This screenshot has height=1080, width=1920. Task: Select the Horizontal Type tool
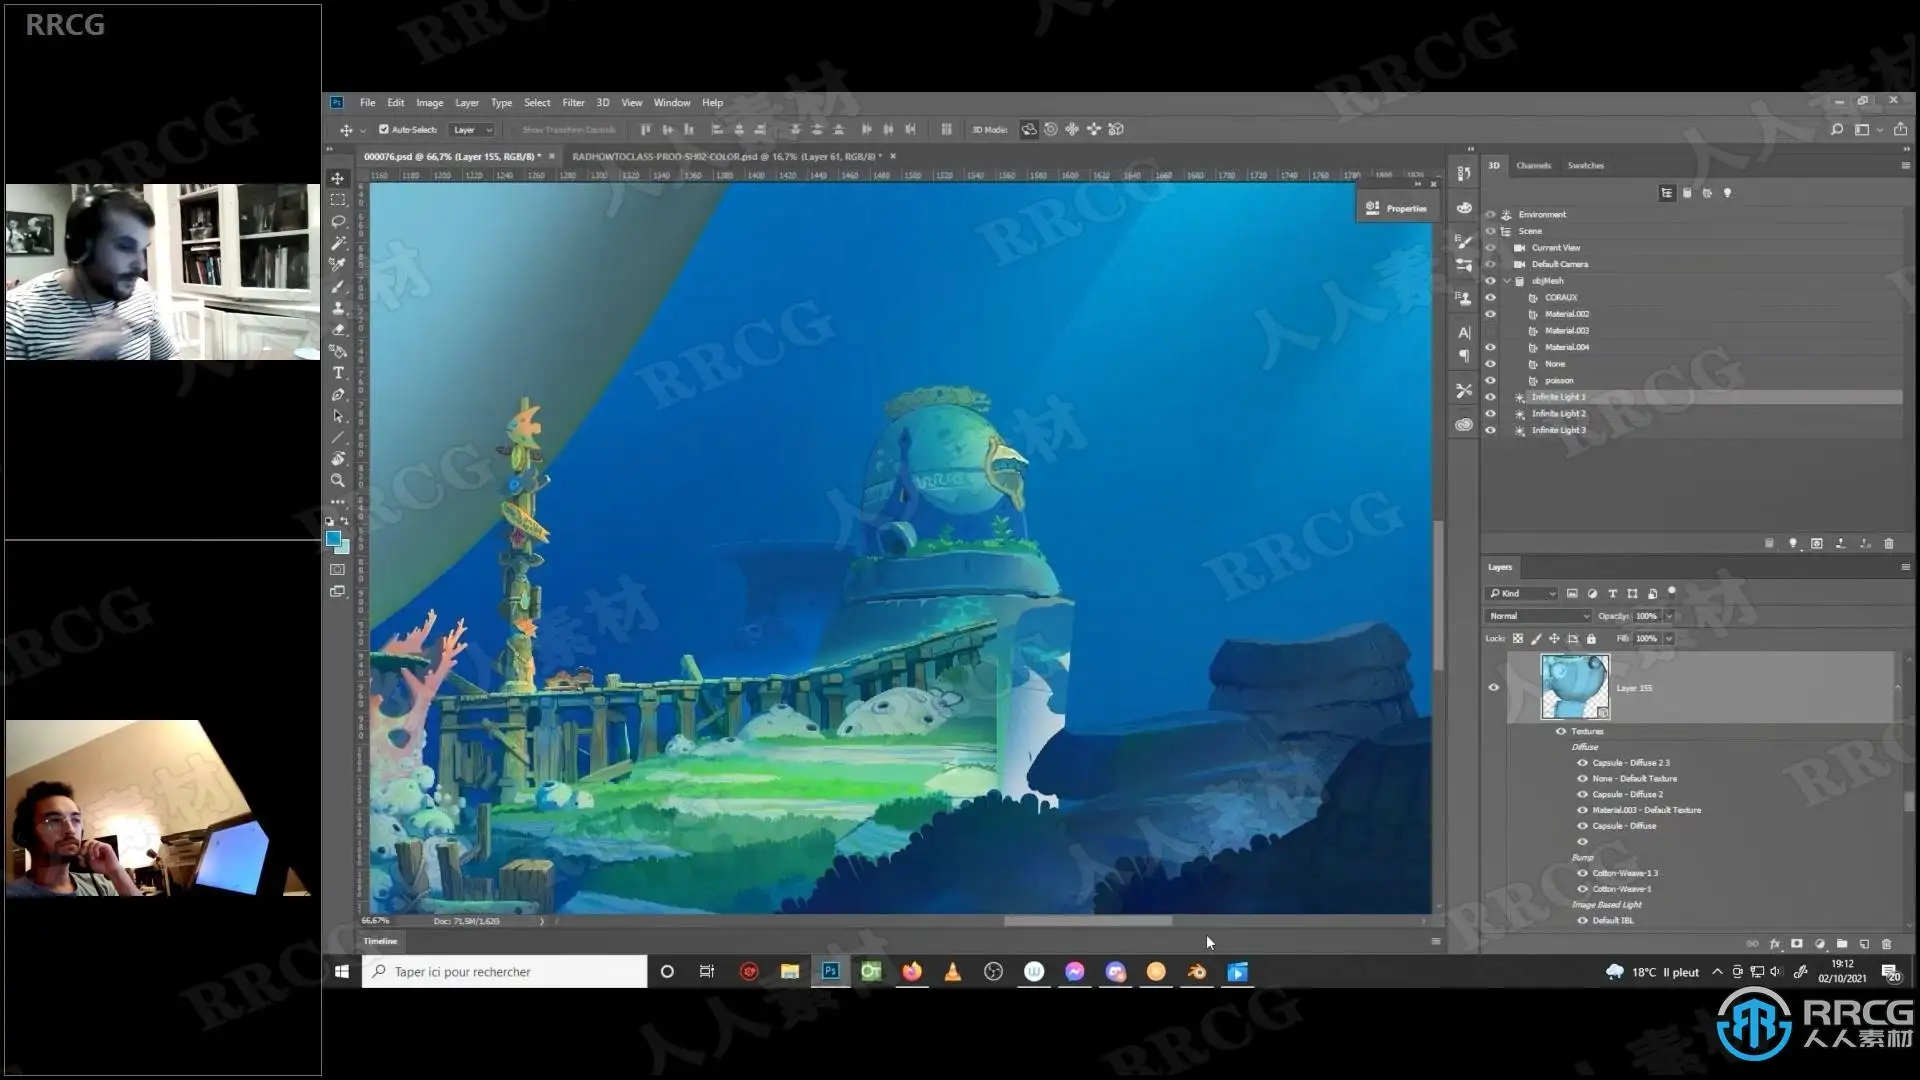tap(338, 373)
